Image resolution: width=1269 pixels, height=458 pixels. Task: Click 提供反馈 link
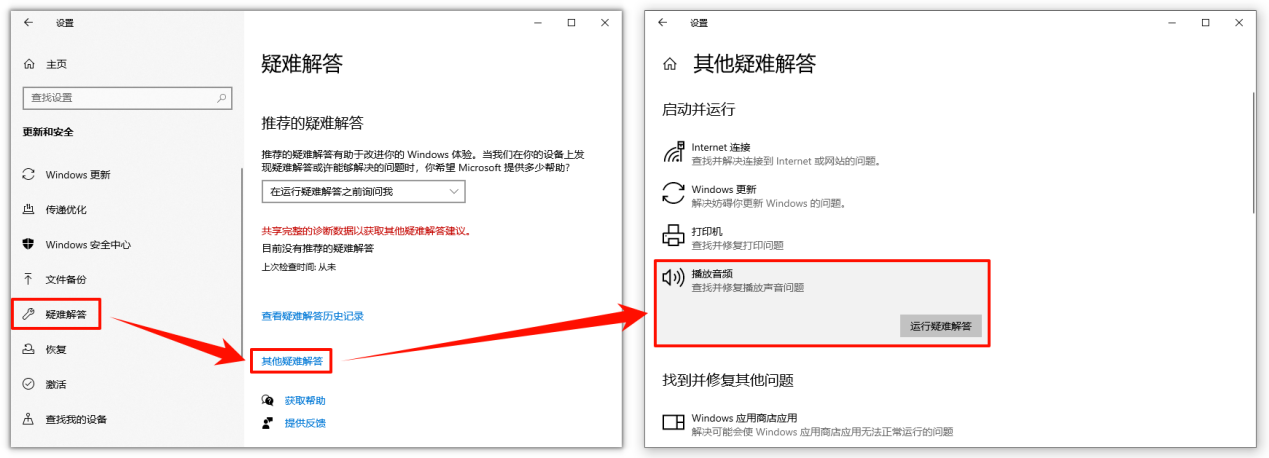305,423
